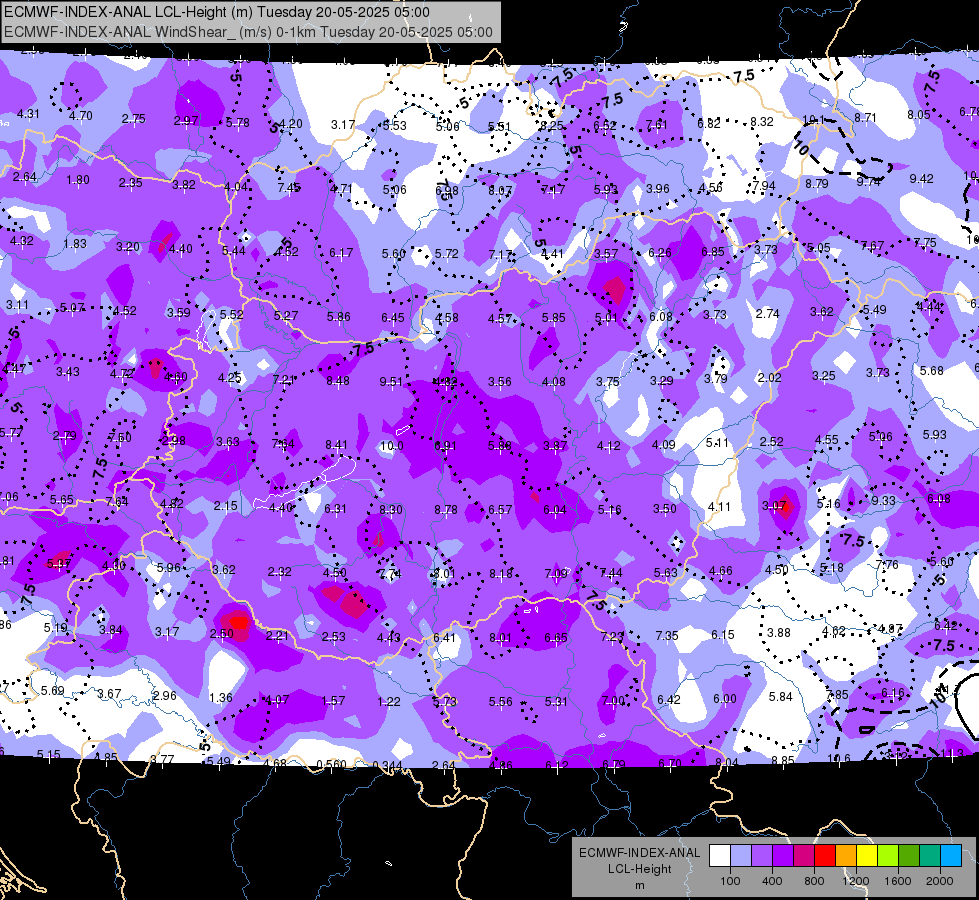979x900 pixels.
Task: Click the wind shear value '0.560'
Action: click(332, 764)
